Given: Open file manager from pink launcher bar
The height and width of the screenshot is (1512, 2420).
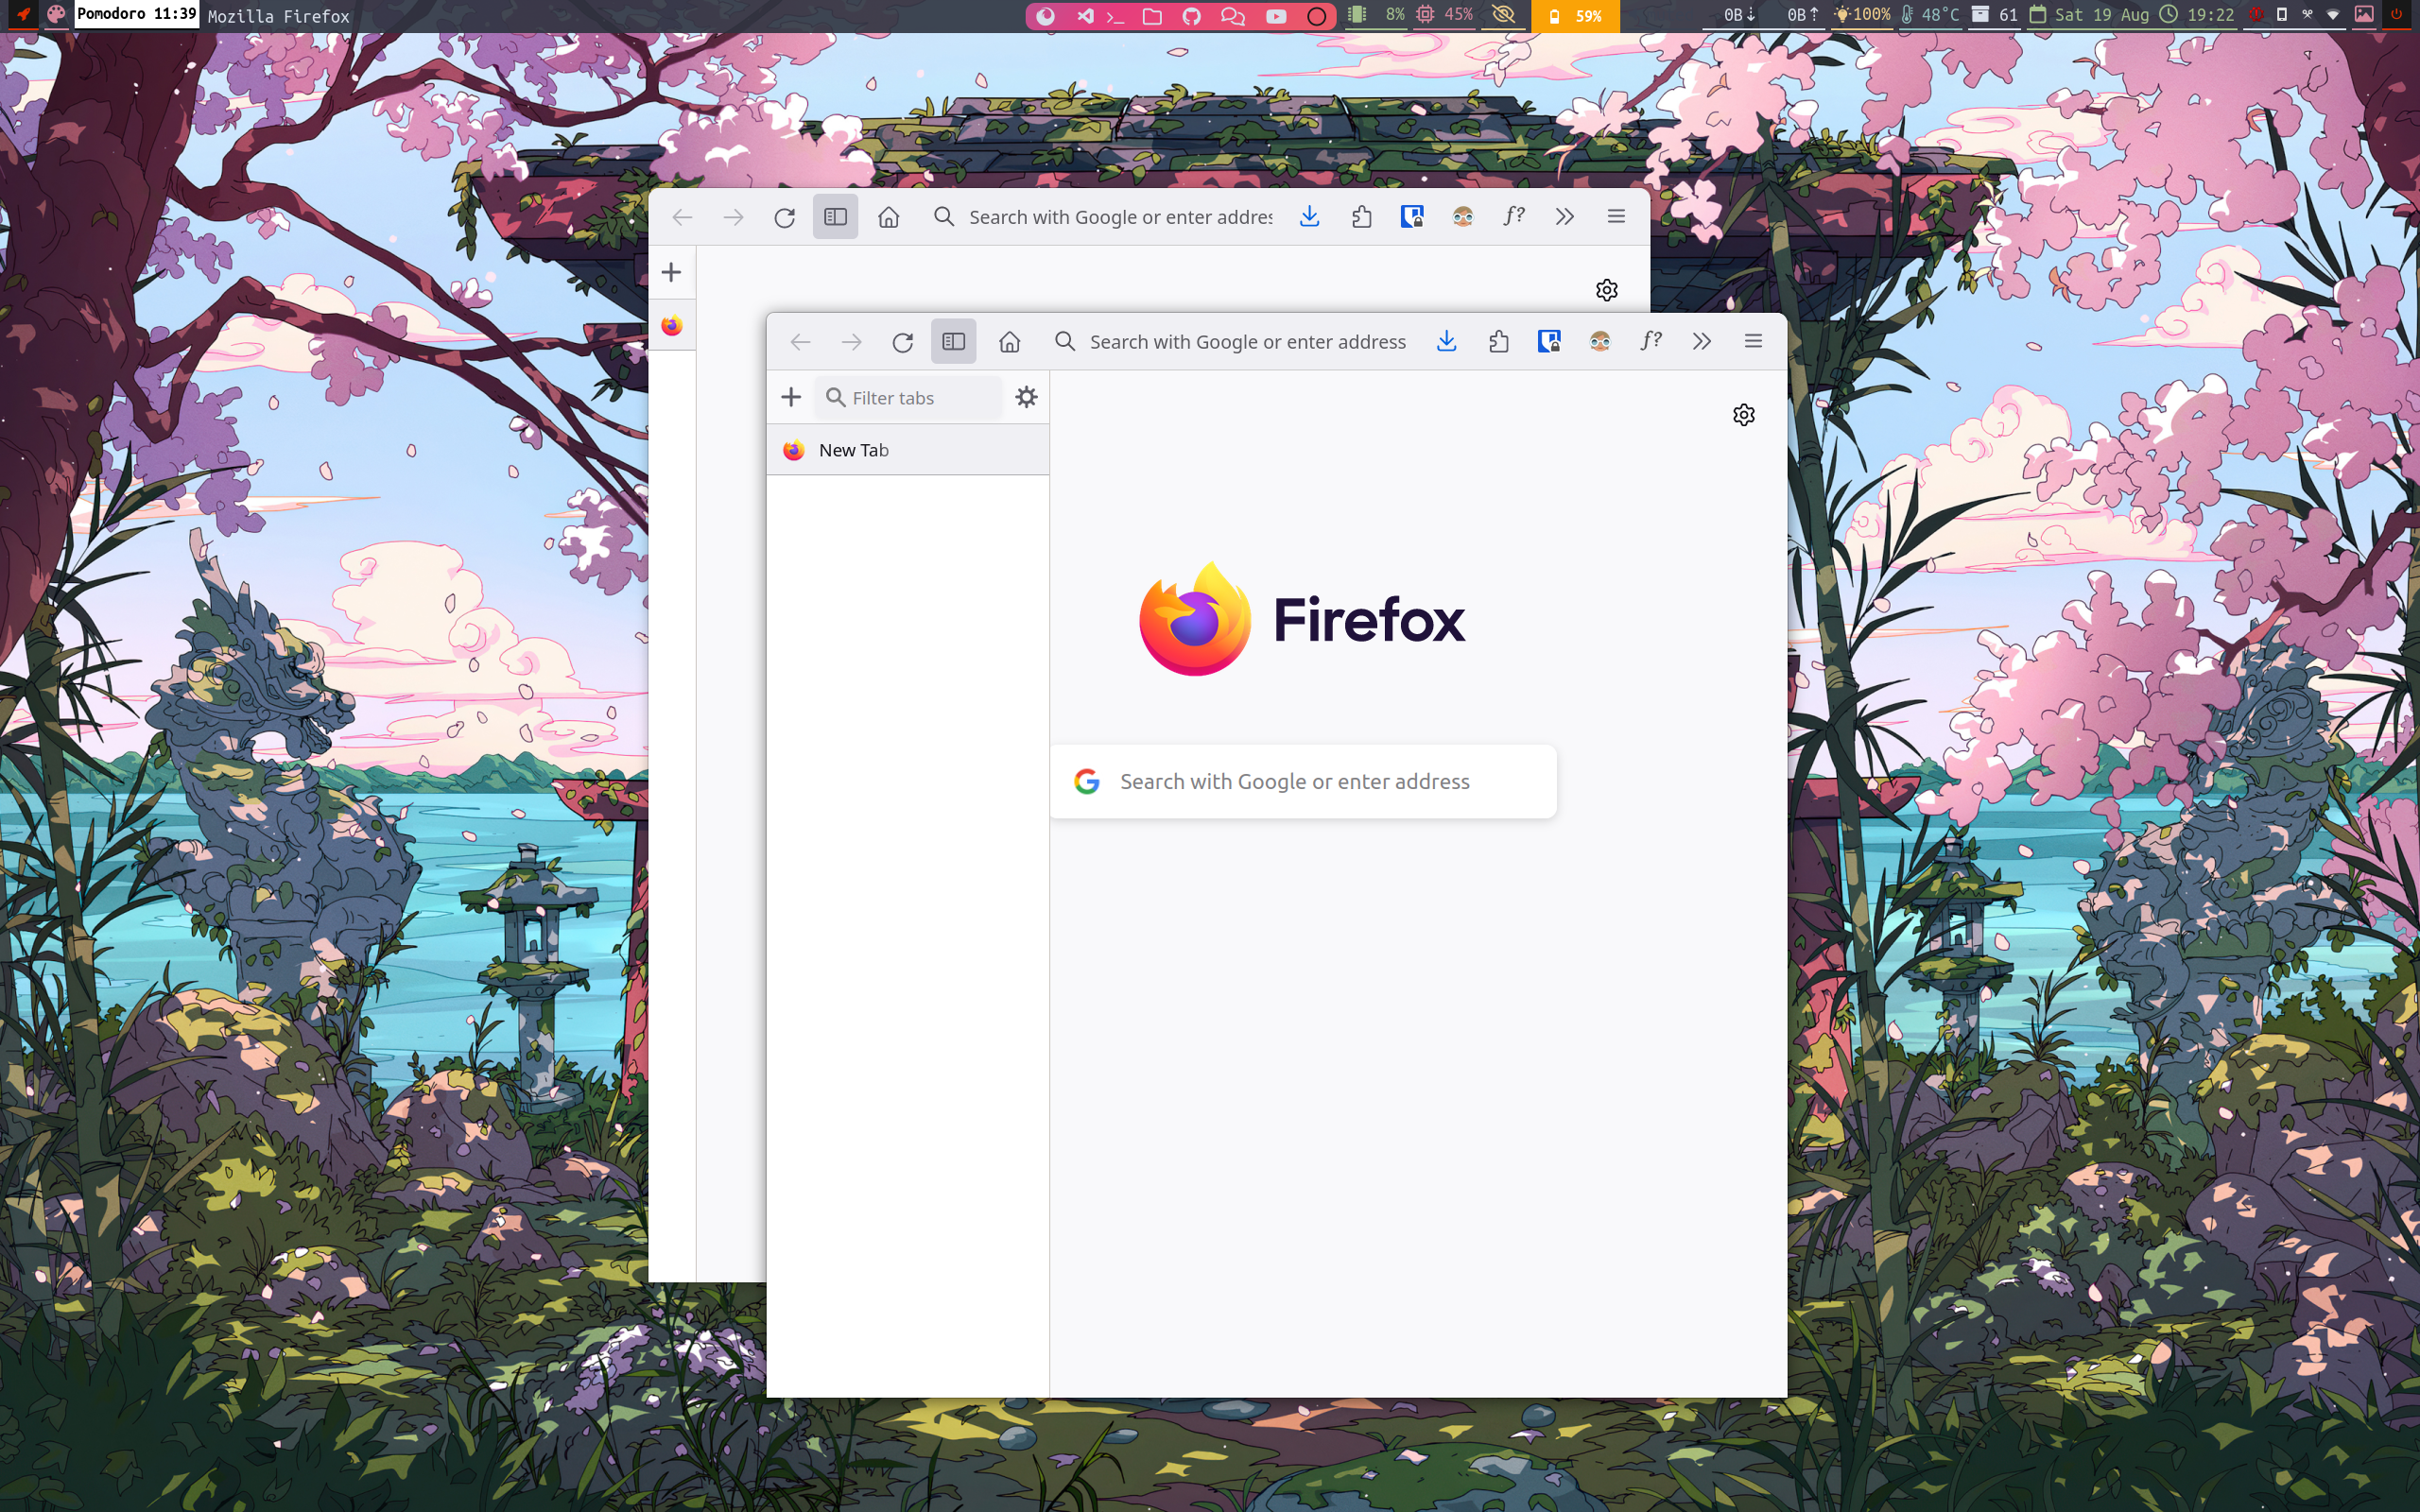Looking at the screenshot, I should (x=1152, y=15).
